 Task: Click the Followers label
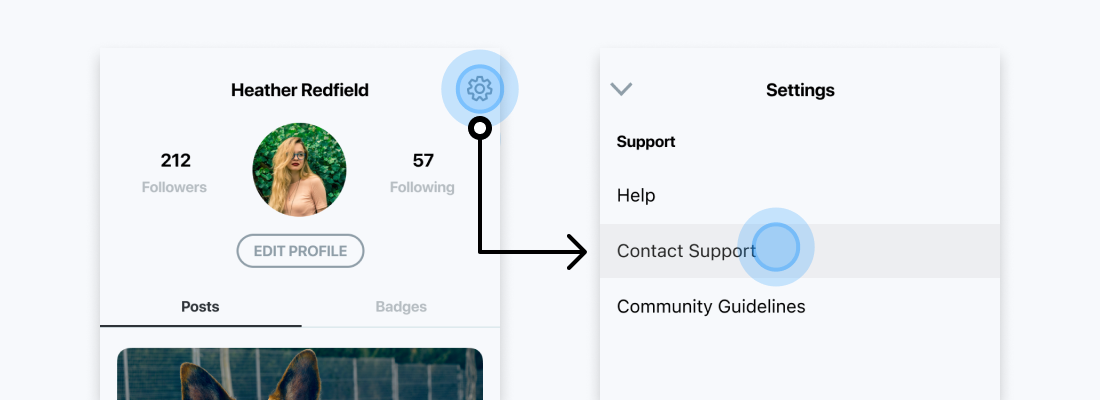174,187
